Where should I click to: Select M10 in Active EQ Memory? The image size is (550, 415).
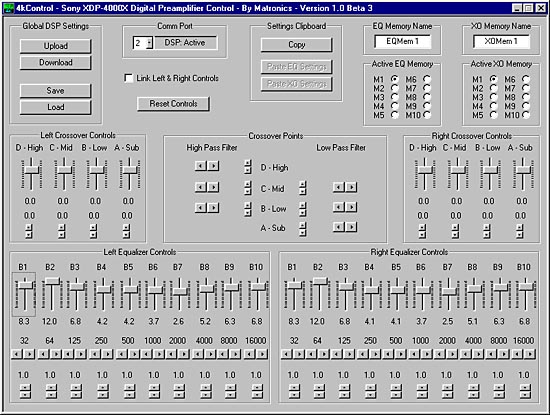(427, 115)
